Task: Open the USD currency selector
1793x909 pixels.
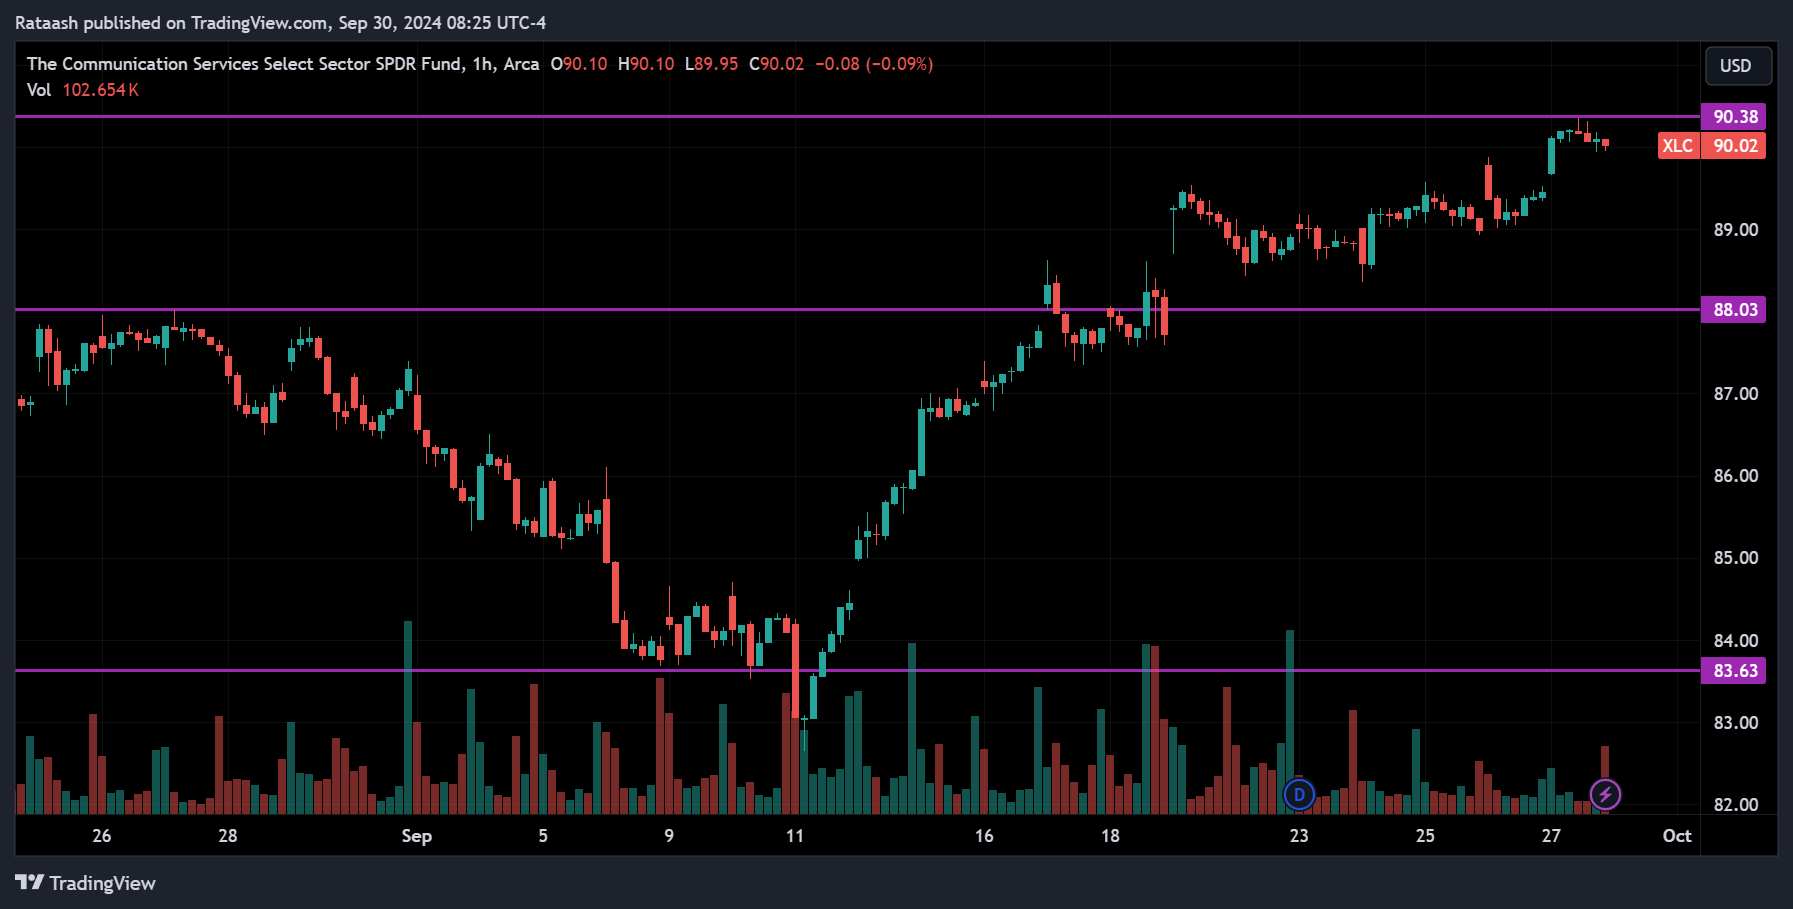Action: [x=1738, y=66]
